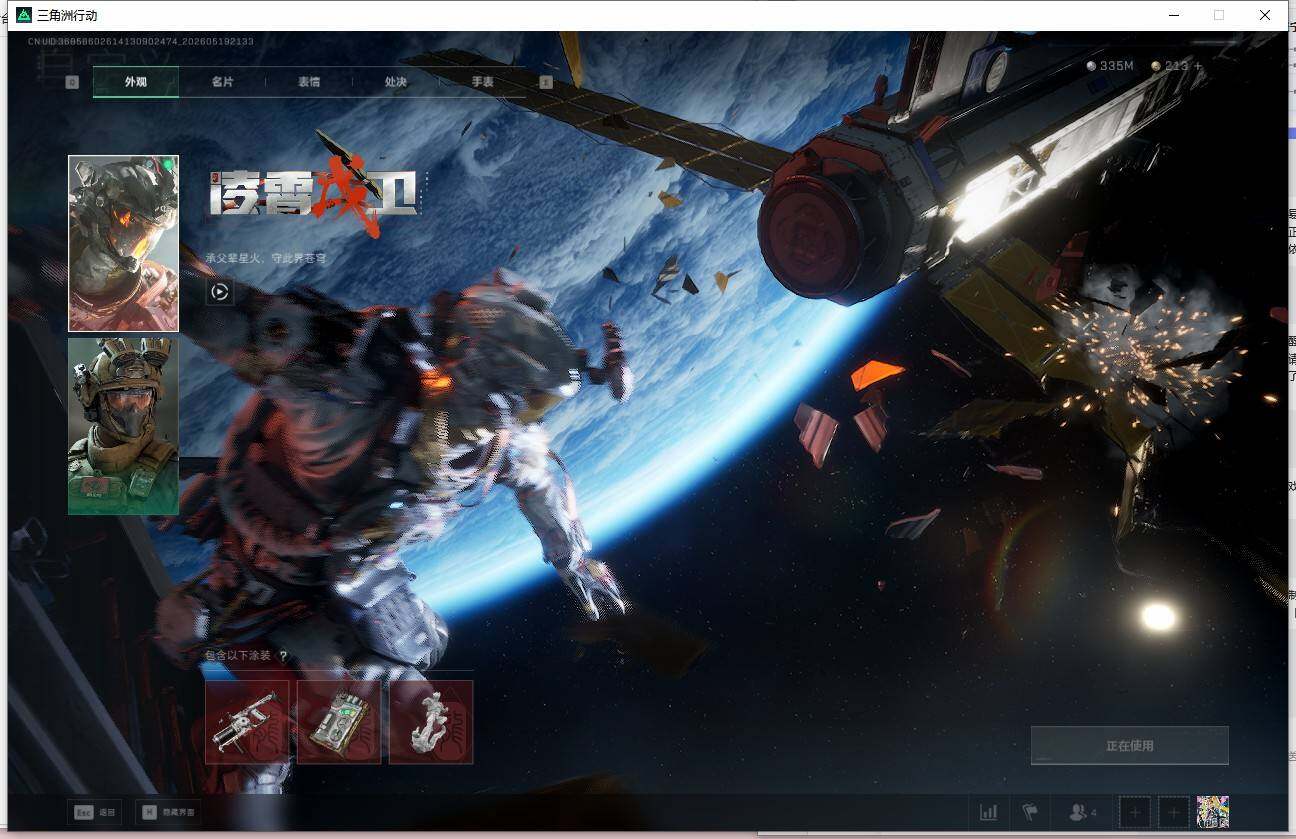Open the 手表 tab
This screenshot has width=1296, height=839.
tap(482, 82)
